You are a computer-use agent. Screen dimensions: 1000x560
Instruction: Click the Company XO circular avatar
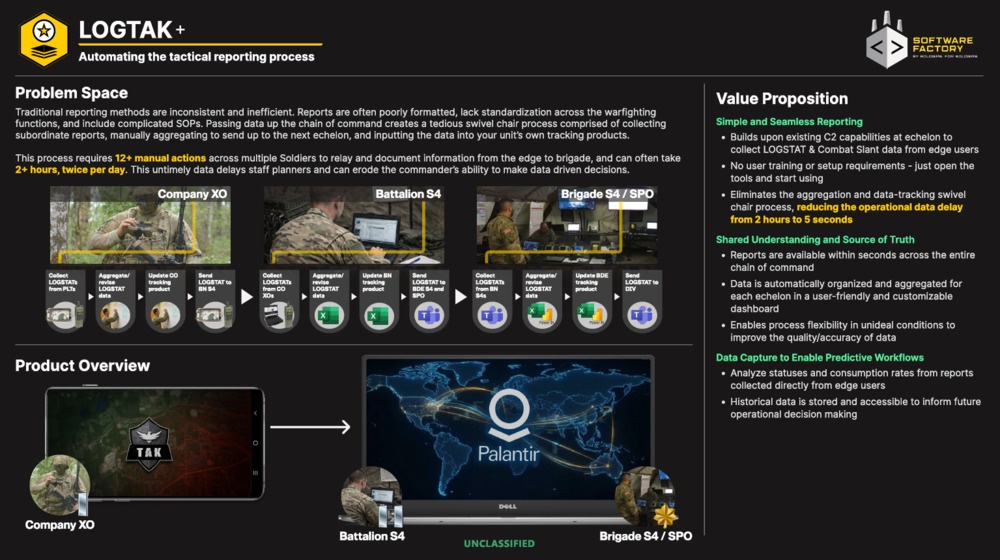click(x=59, y=485)
